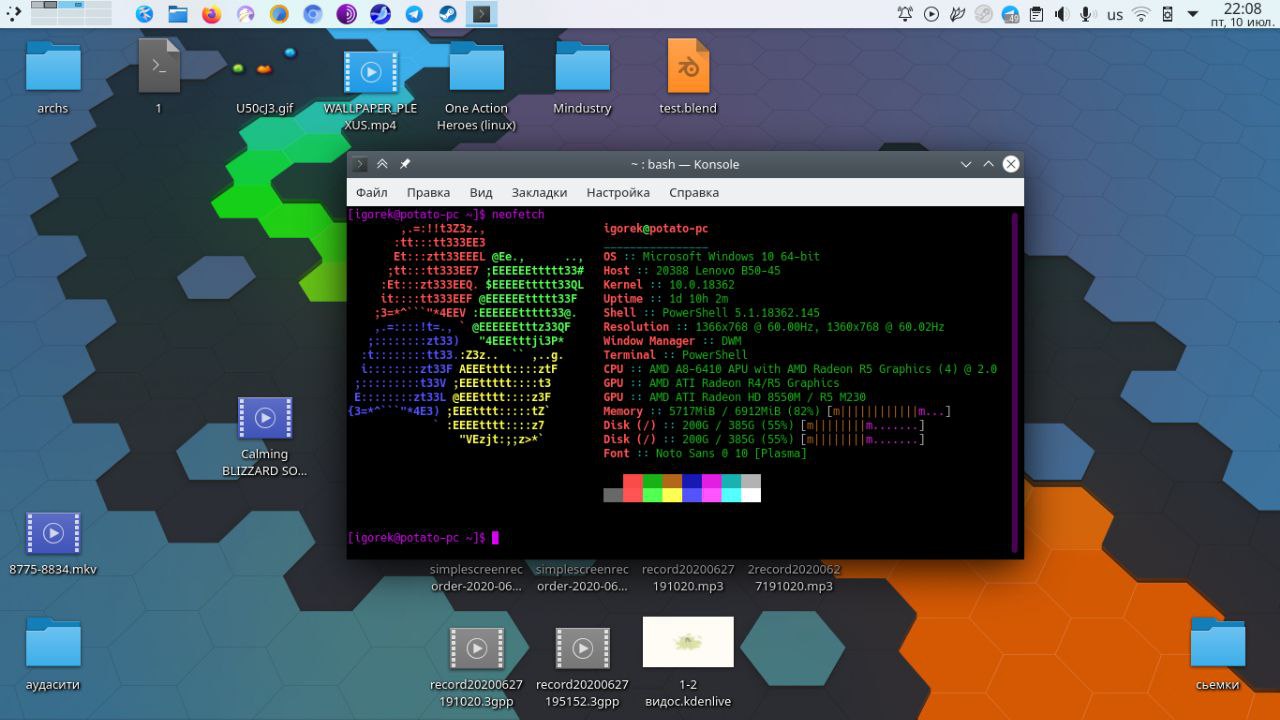This screenshot has width=1280, height=720.
Task: Toggle pin on all desktops for Konsole
Action: point(405,164)
